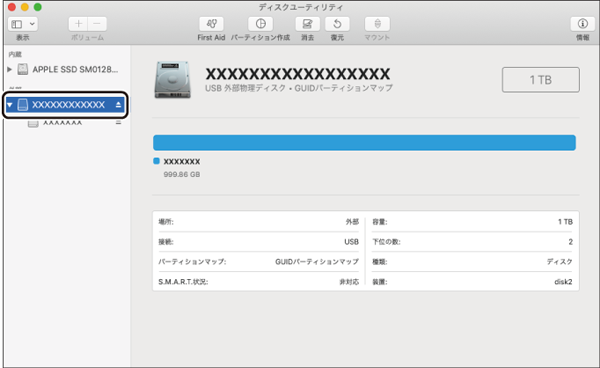Open the sidebar display view button
Viewport: 600px width, 368px height.
tap(16, 24)
